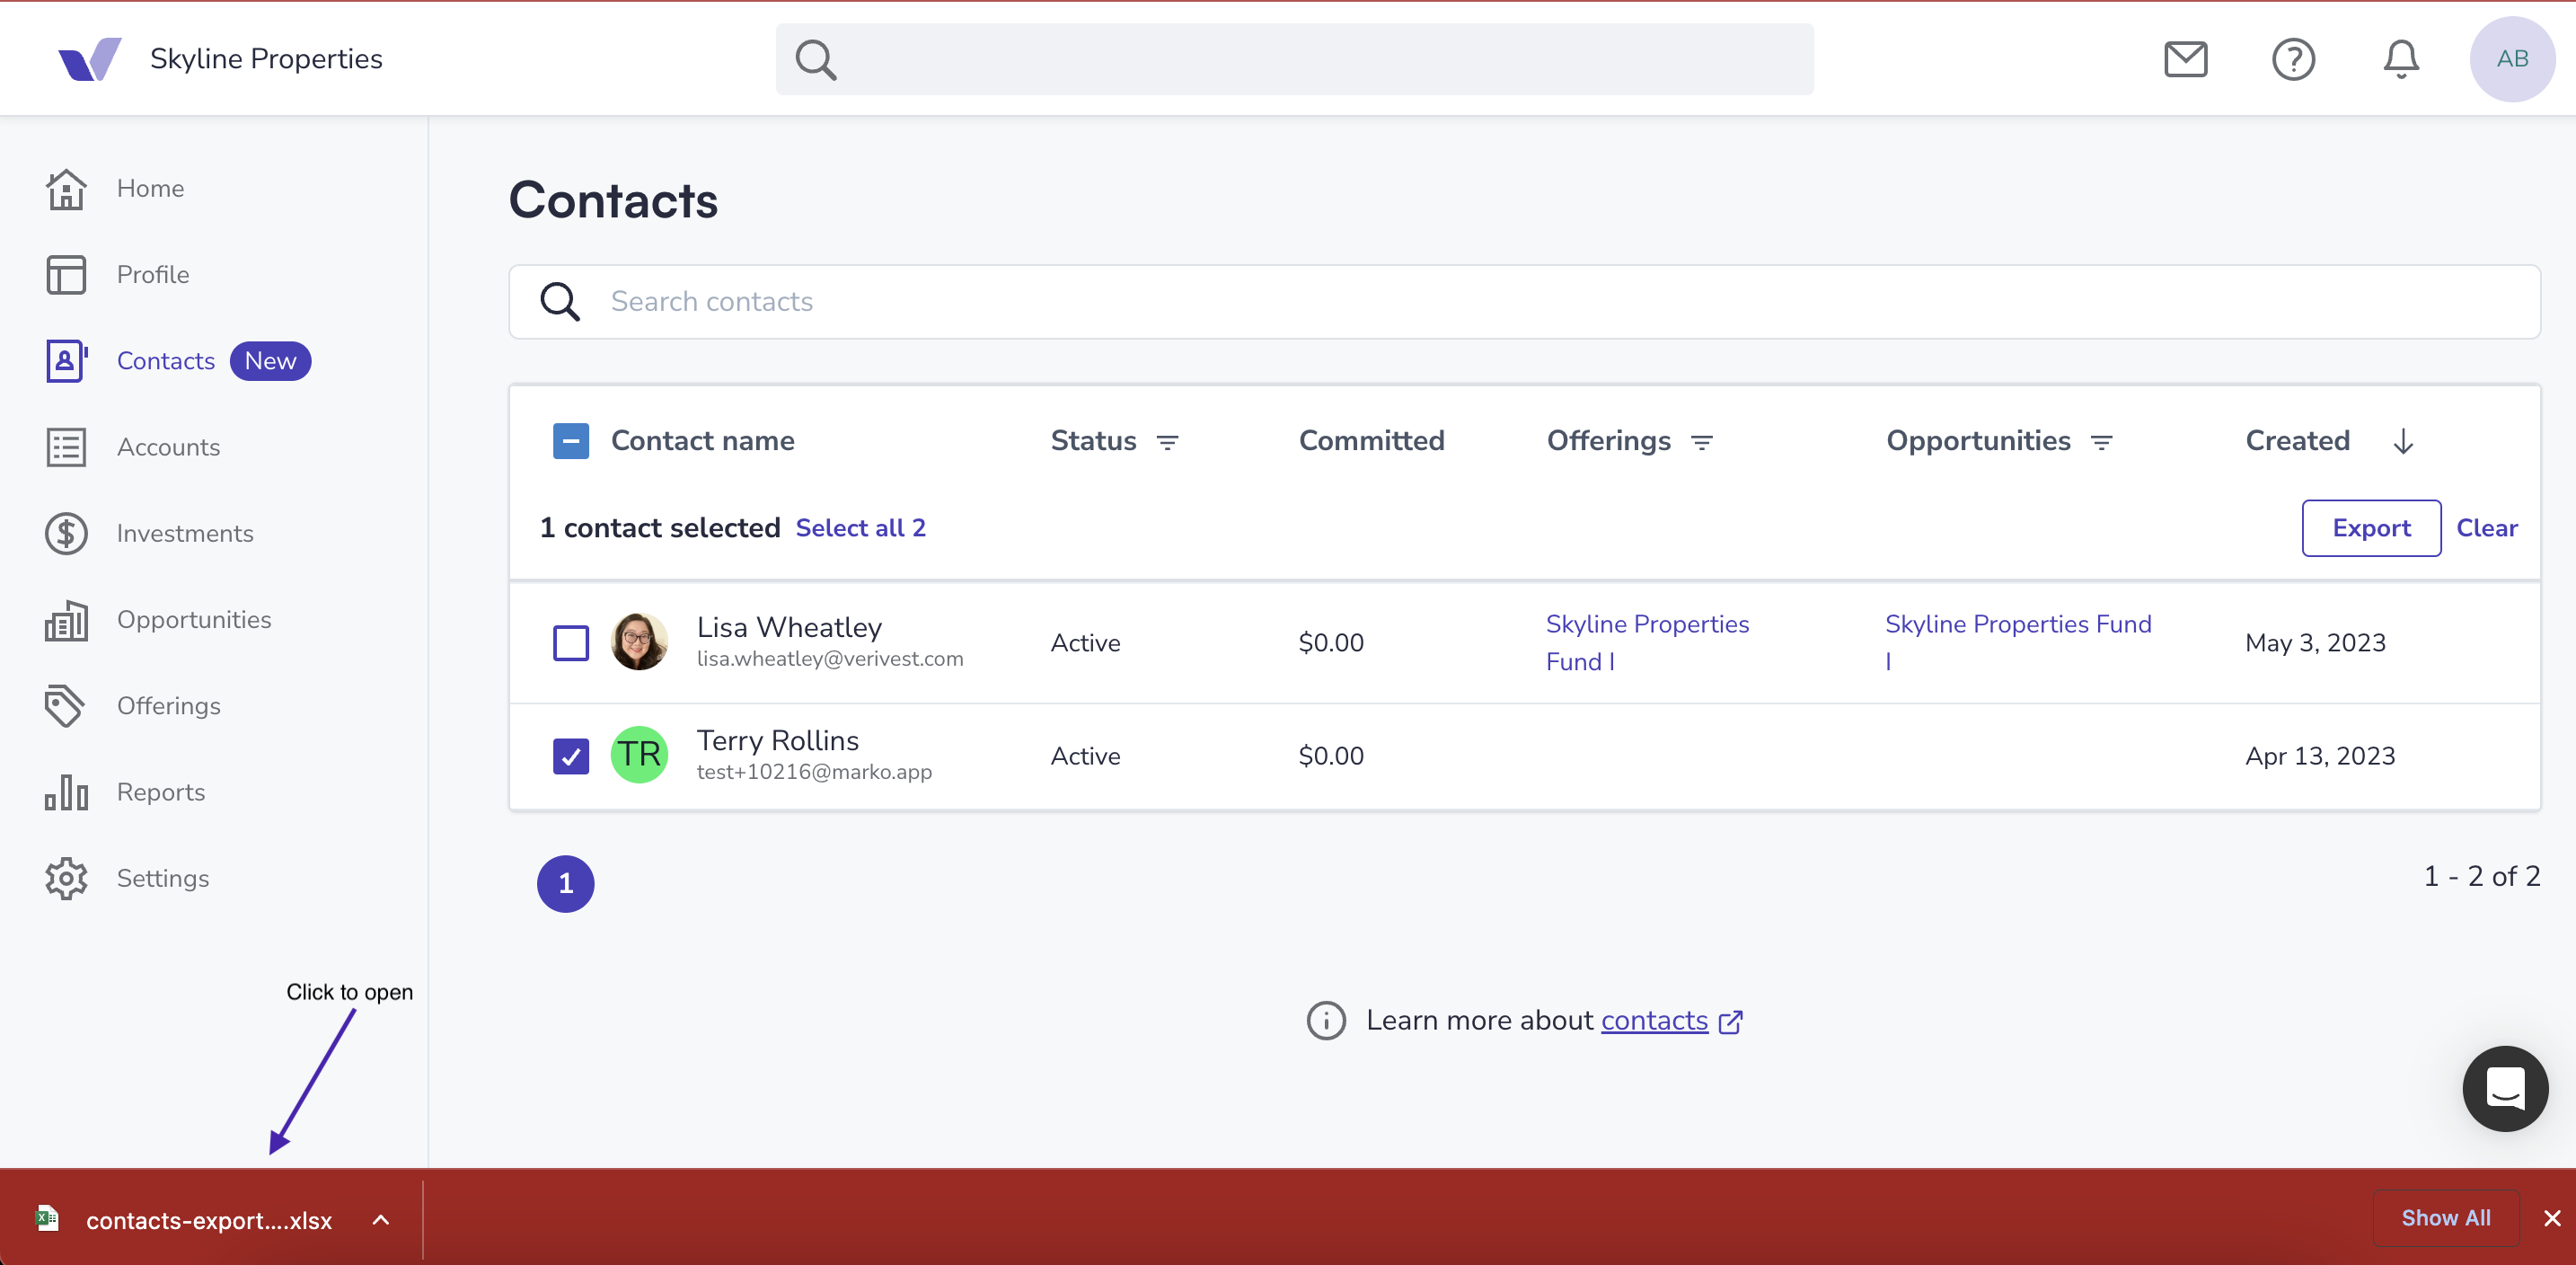Open the Offerings column filter

coord(1702,442)
